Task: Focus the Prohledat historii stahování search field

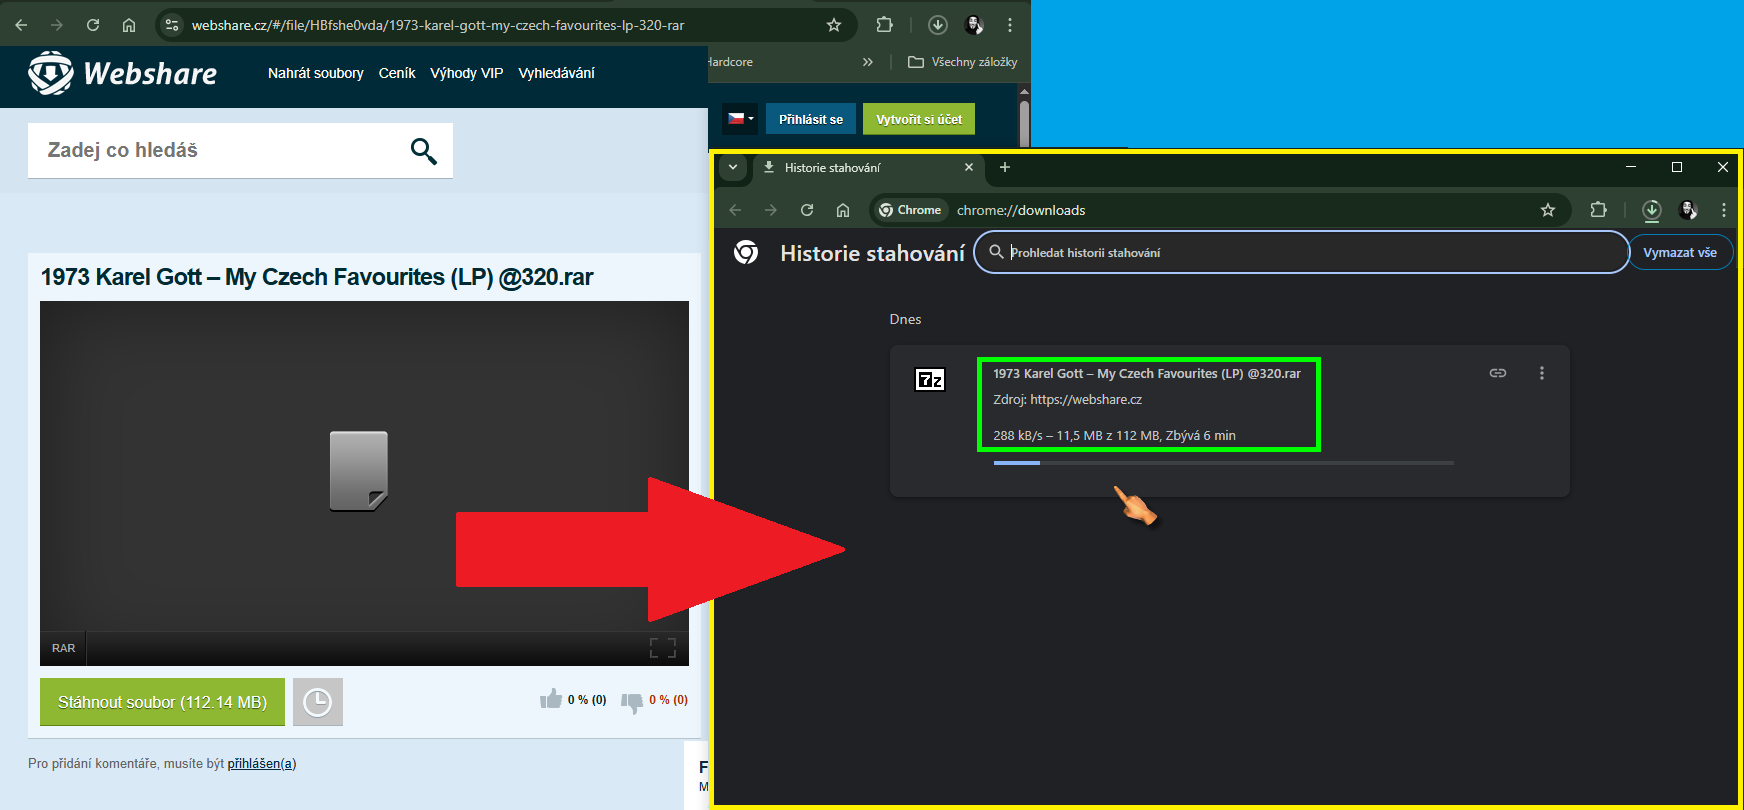Action: point(1301,252)
